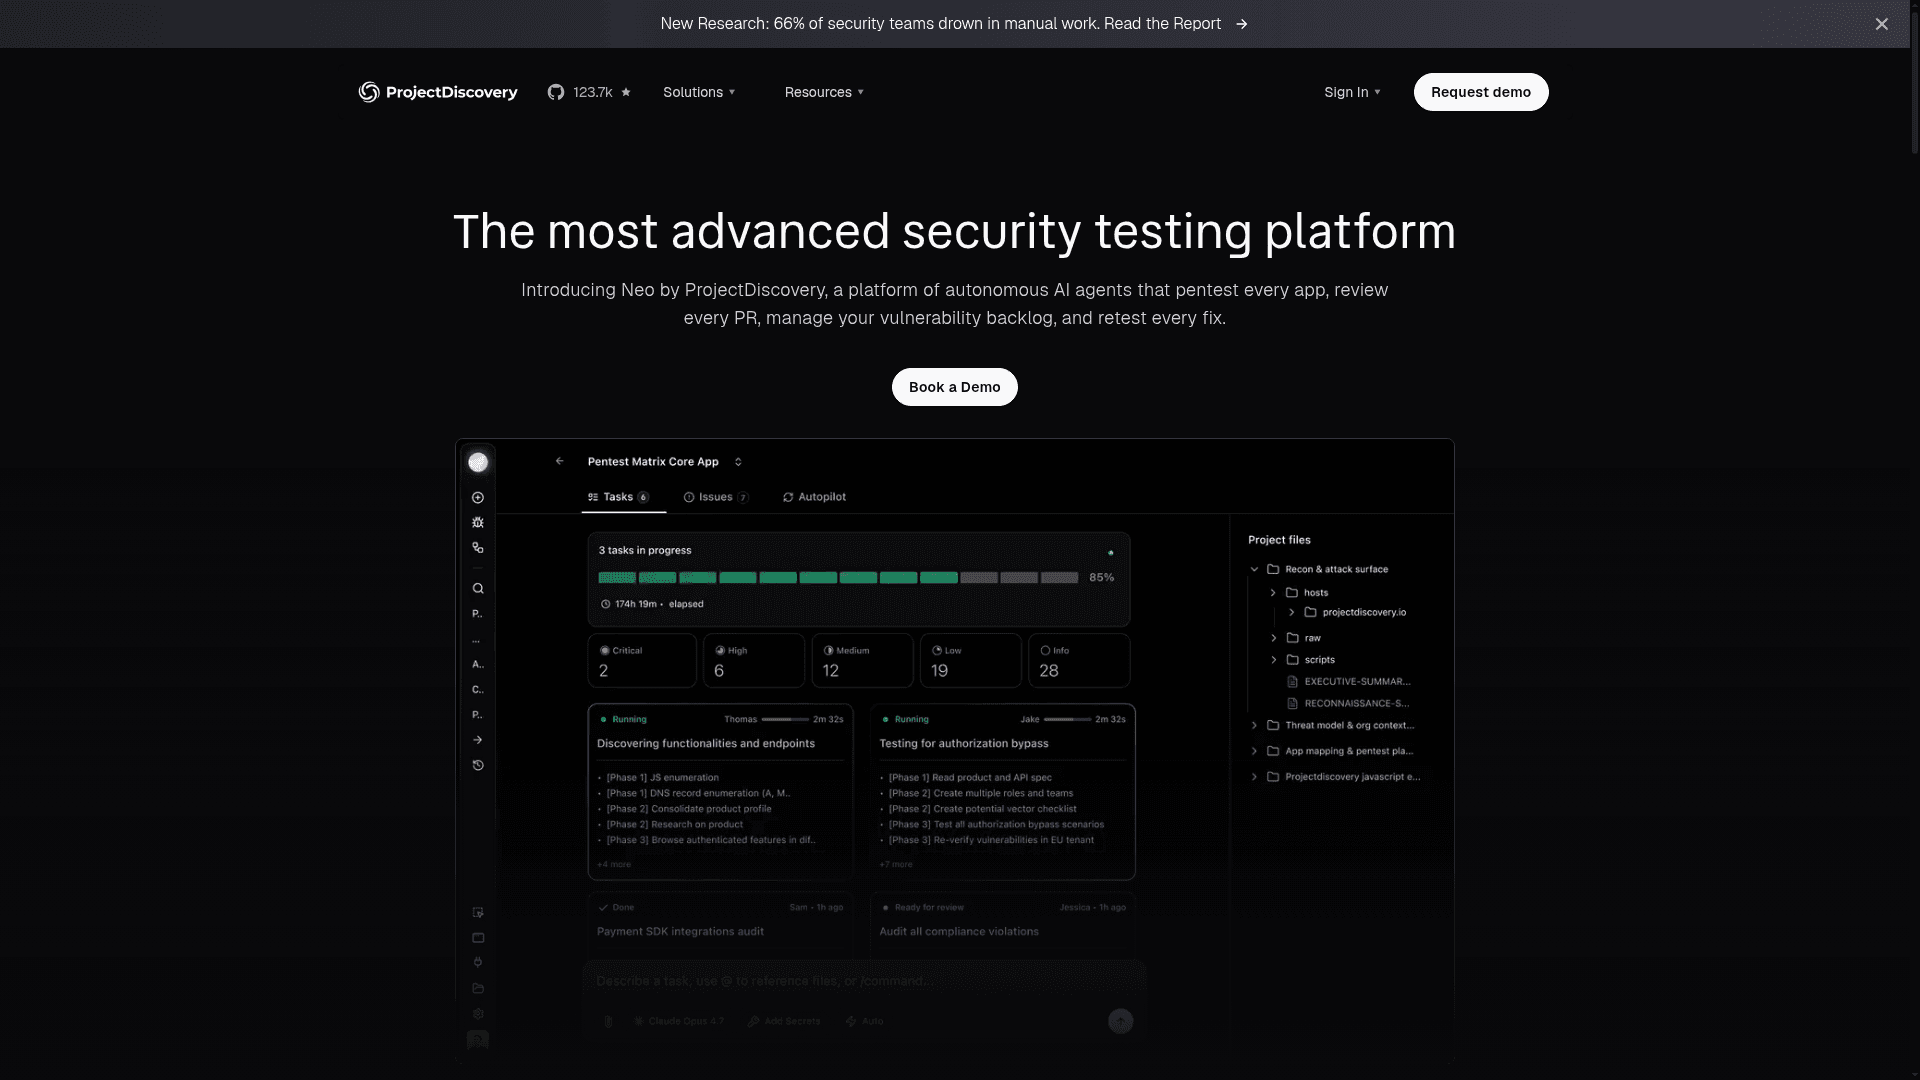1920x1080 pixels.
Task: Click Jake task progress slider
Action: [x=1067, y=719]
